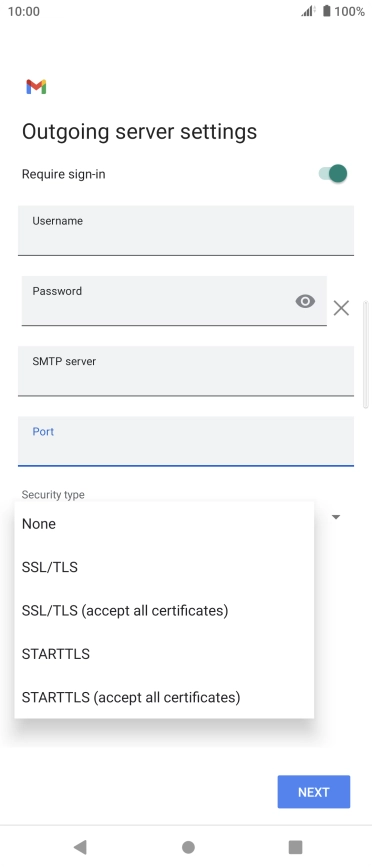The width and height of the screenshot is (372, 868).
Task: Collapse Security type dropdown arrow
Action: coord(335,517)
